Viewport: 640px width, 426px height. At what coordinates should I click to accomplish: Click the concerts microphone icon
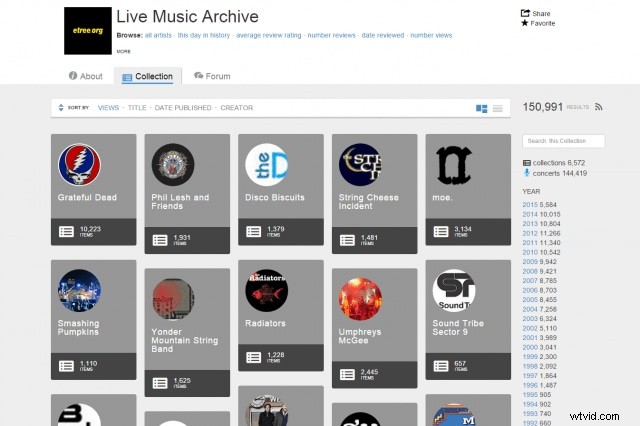point(527,173)
